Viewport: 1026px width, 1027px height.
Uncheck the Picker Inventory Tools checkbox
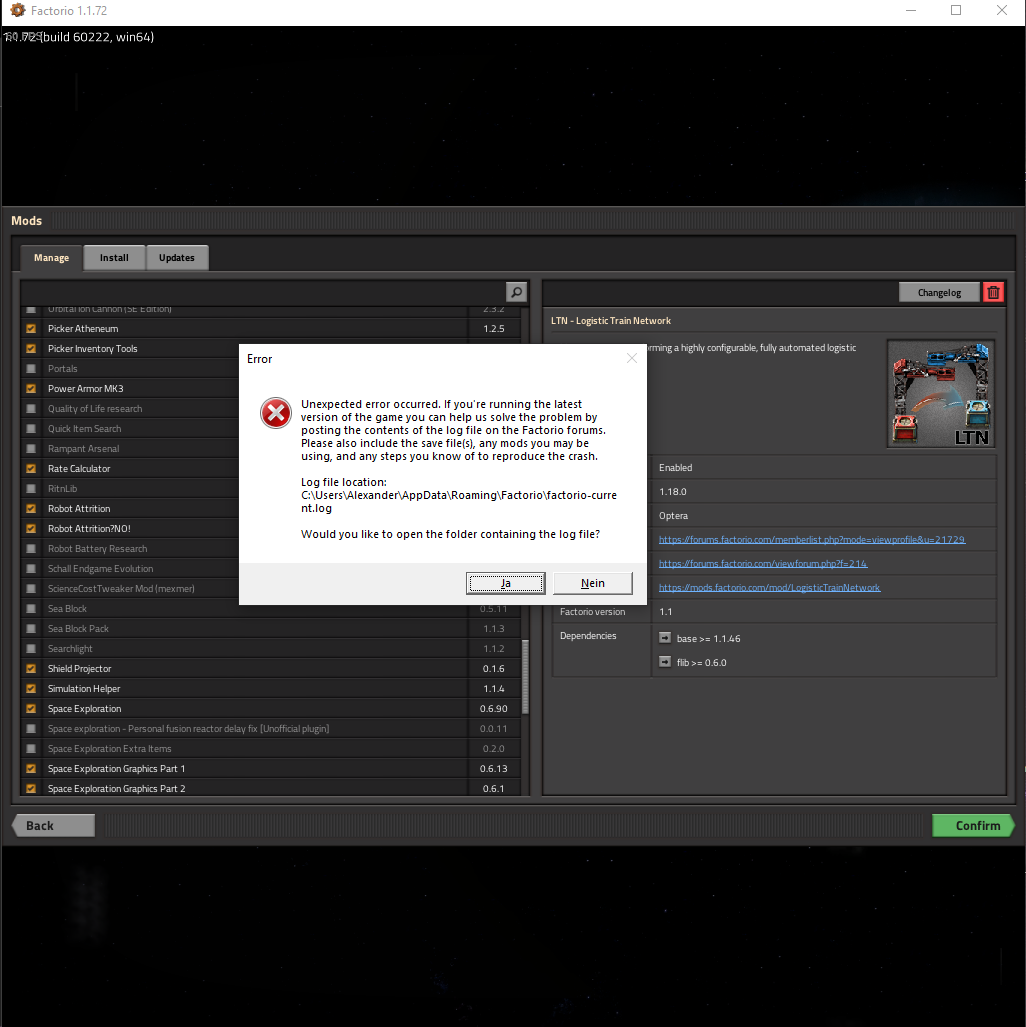click(31, 348)
